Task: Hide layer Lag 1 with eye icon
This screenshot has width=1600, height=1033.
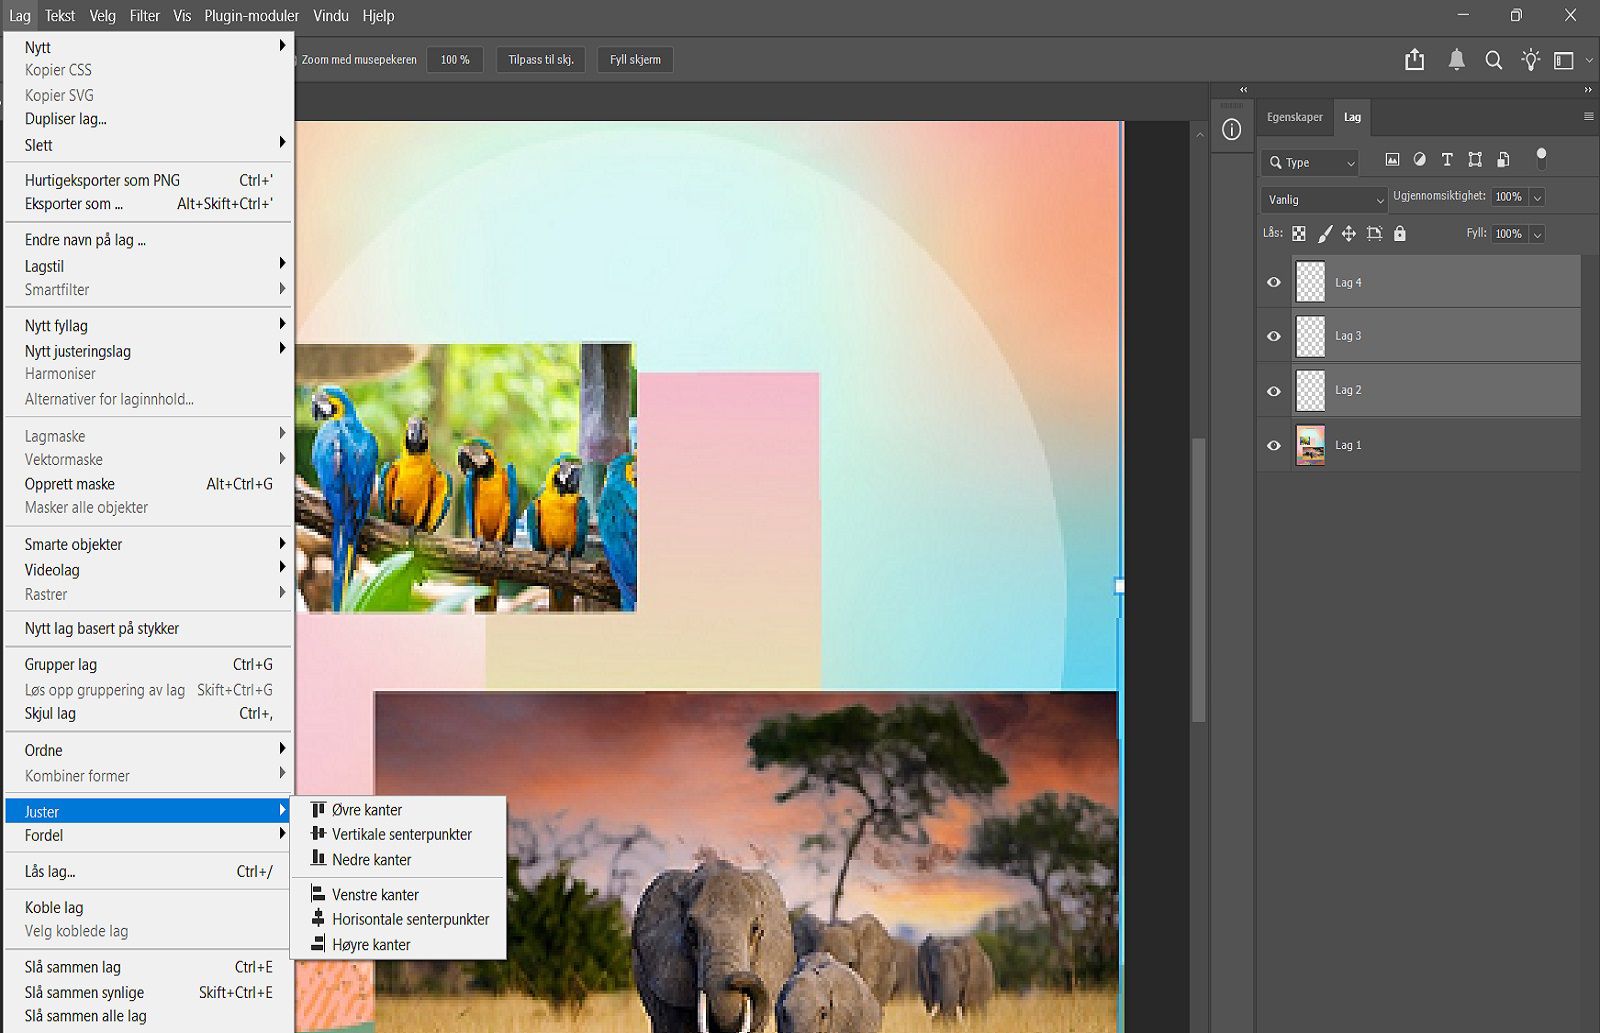Action: (x=1274, y=446)
